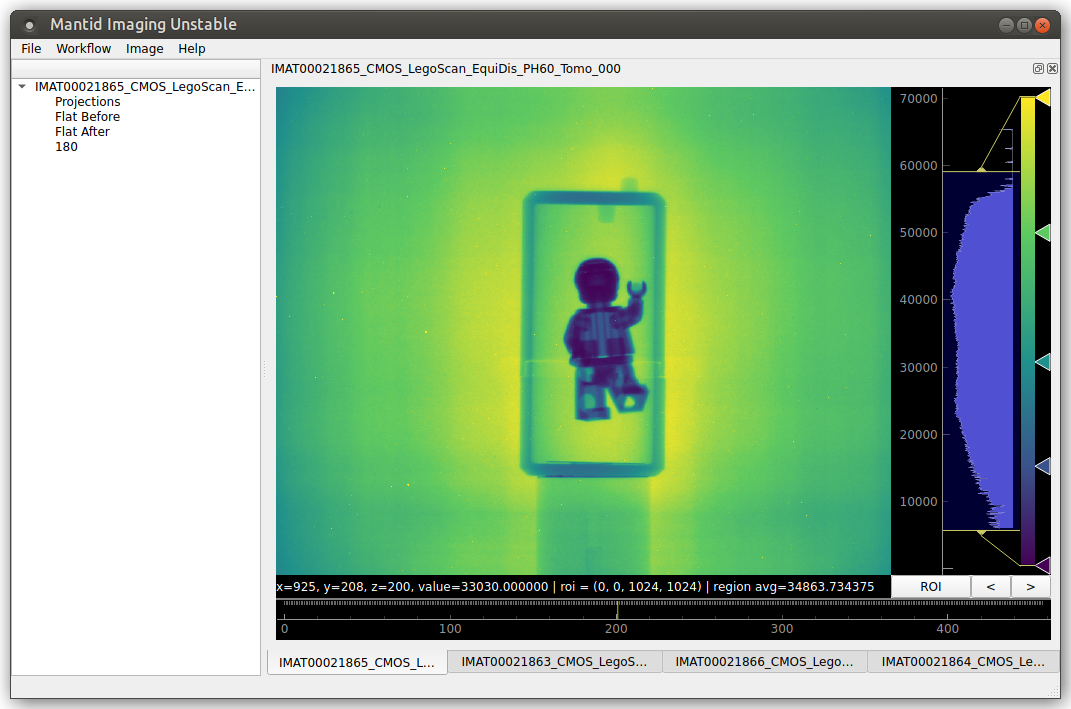
Task: Click the window menu dot icon in title bar
Action: click(x=29, y=25)
